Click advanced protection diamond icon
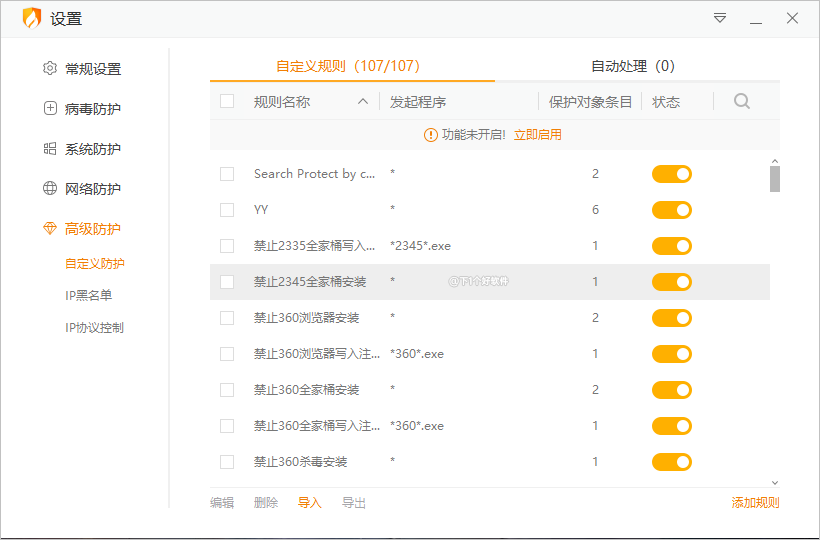 (50, 229)
